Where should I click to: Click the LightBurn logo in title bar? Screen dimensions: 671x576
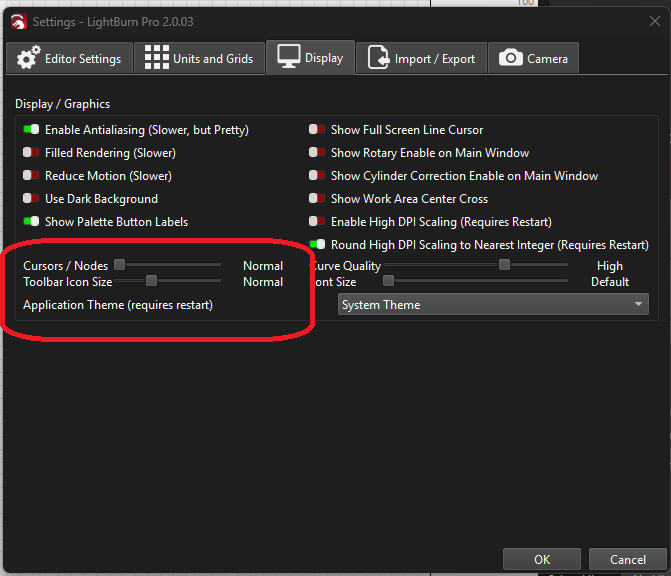[x=18, y=21]
